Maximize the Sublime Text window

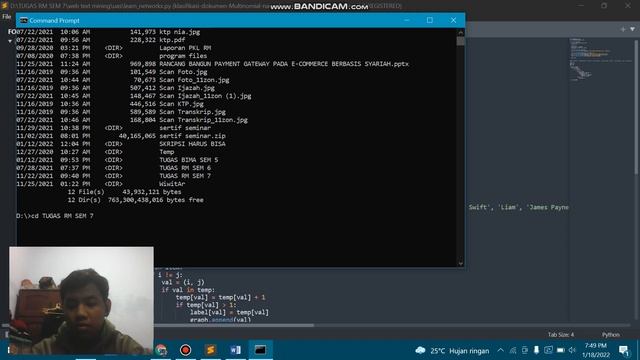click(604, 6)
